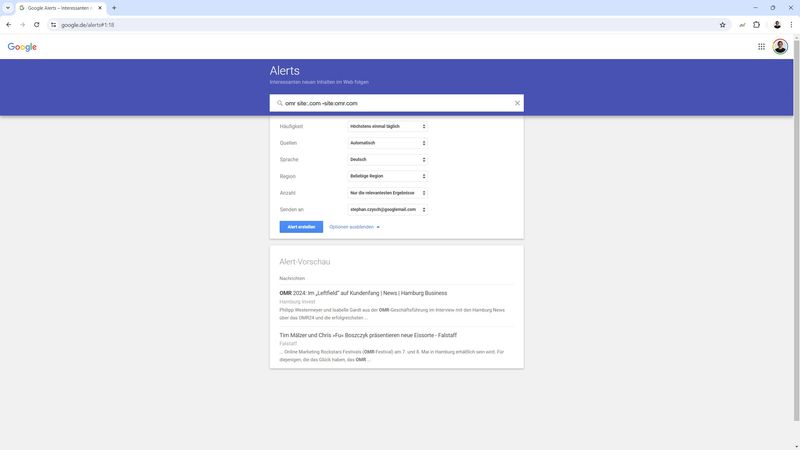Image resolution: width=800 pixels, height=450 pixels.
Task: Close the Google Alerts tab
Action: 100,8
